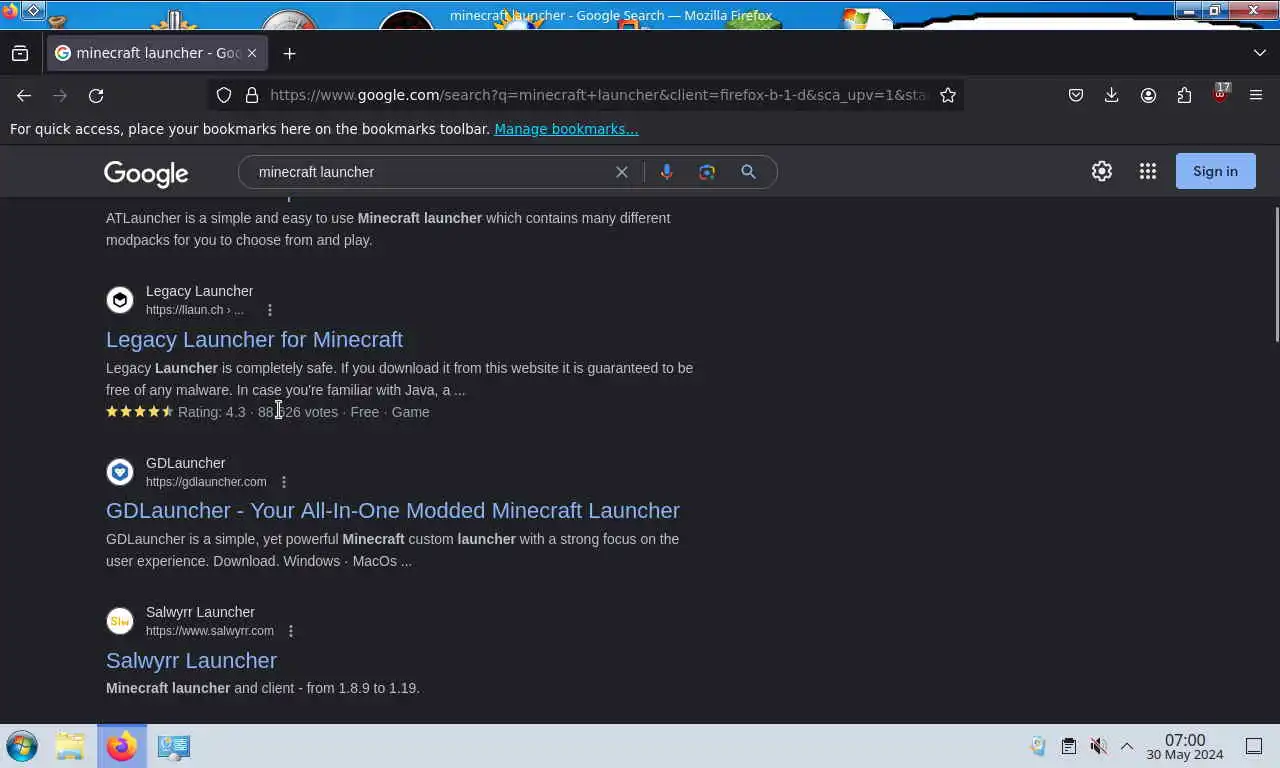
Task: Open Legacy Launcher for Minecraft result
Action: [x=254, y=339]
